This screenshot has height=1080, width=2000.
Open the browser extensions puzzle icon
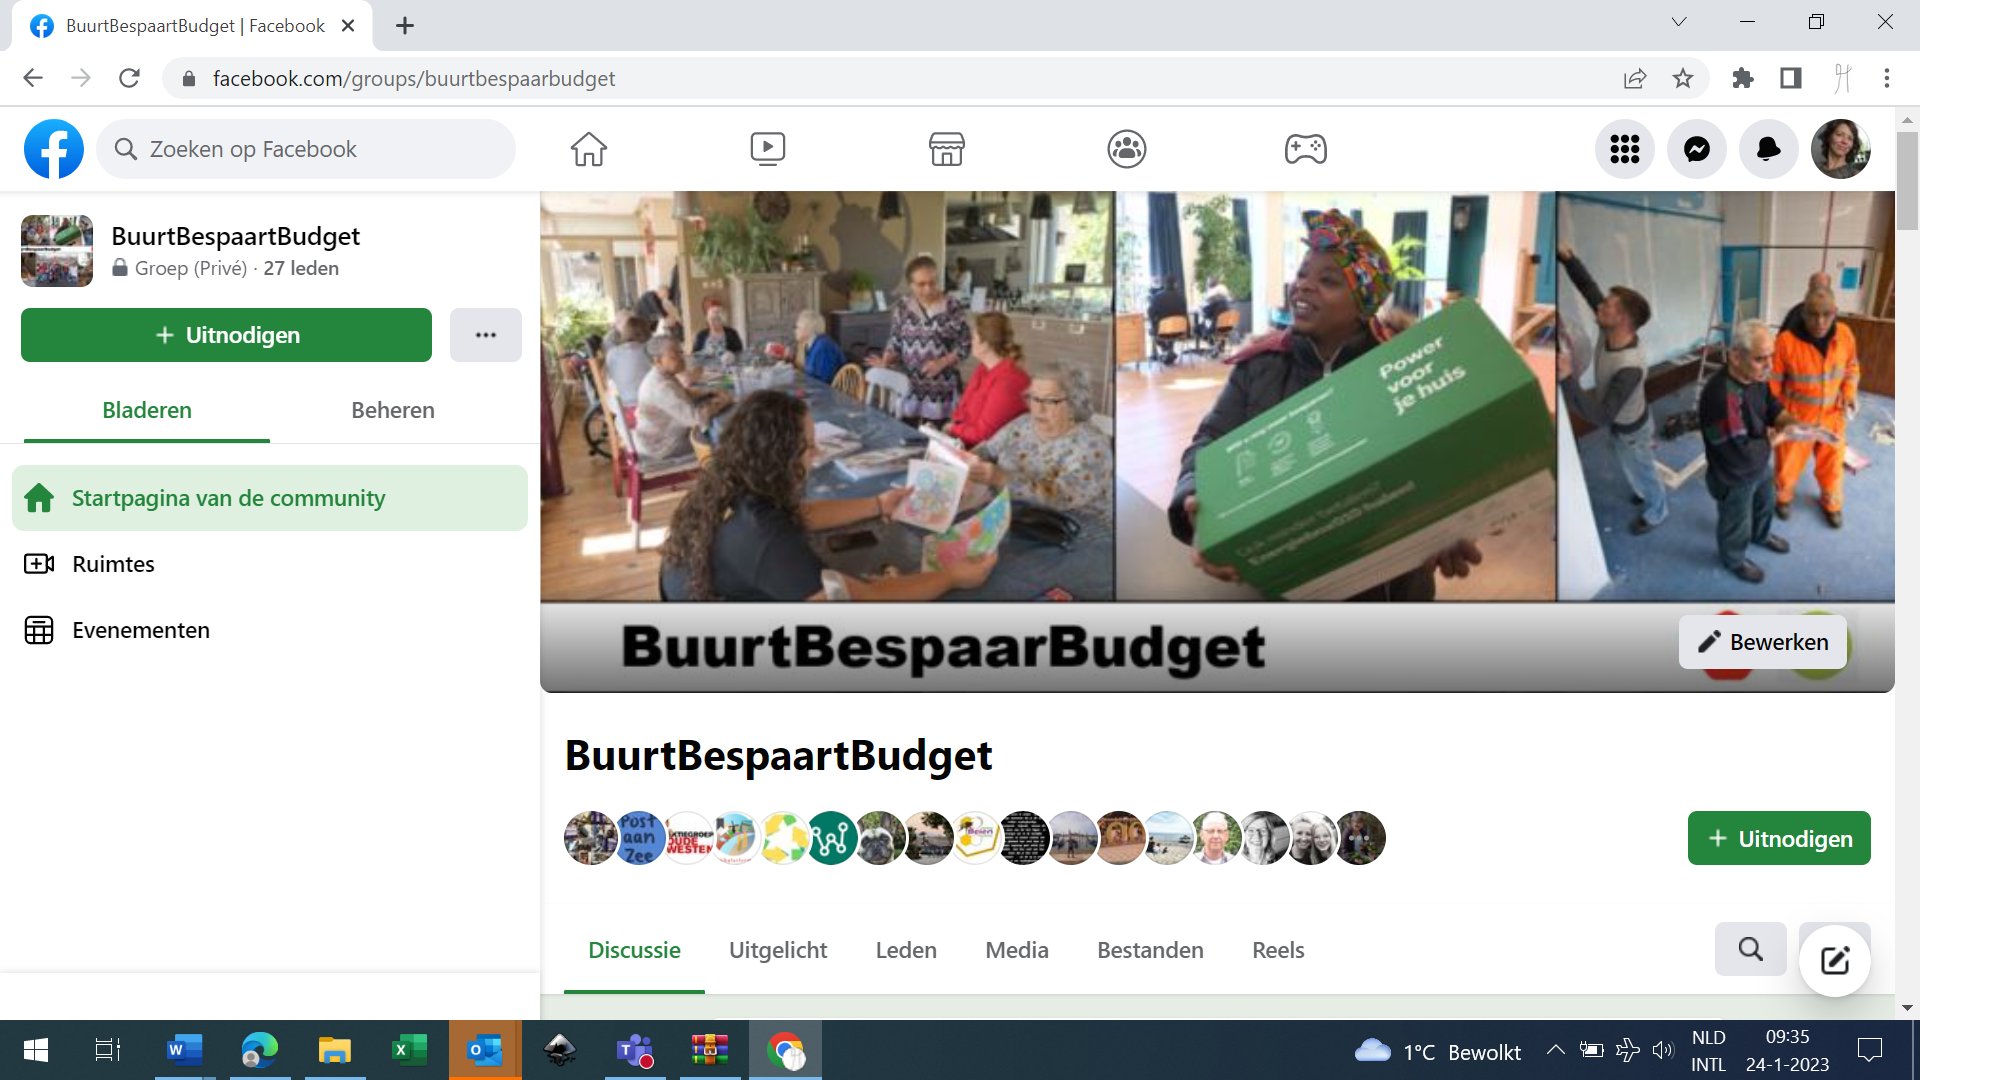[x=1743, y=78]
